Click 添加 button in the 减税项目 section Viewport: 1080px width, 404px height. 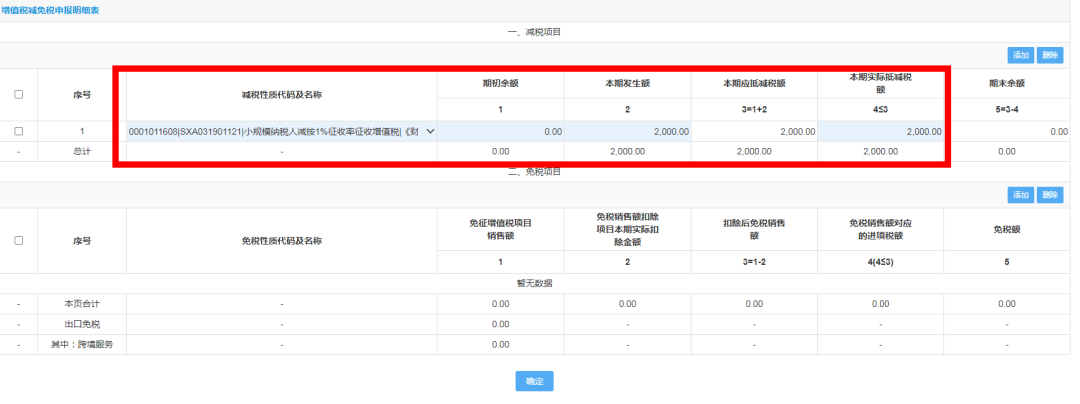(x=1020, y=56)
